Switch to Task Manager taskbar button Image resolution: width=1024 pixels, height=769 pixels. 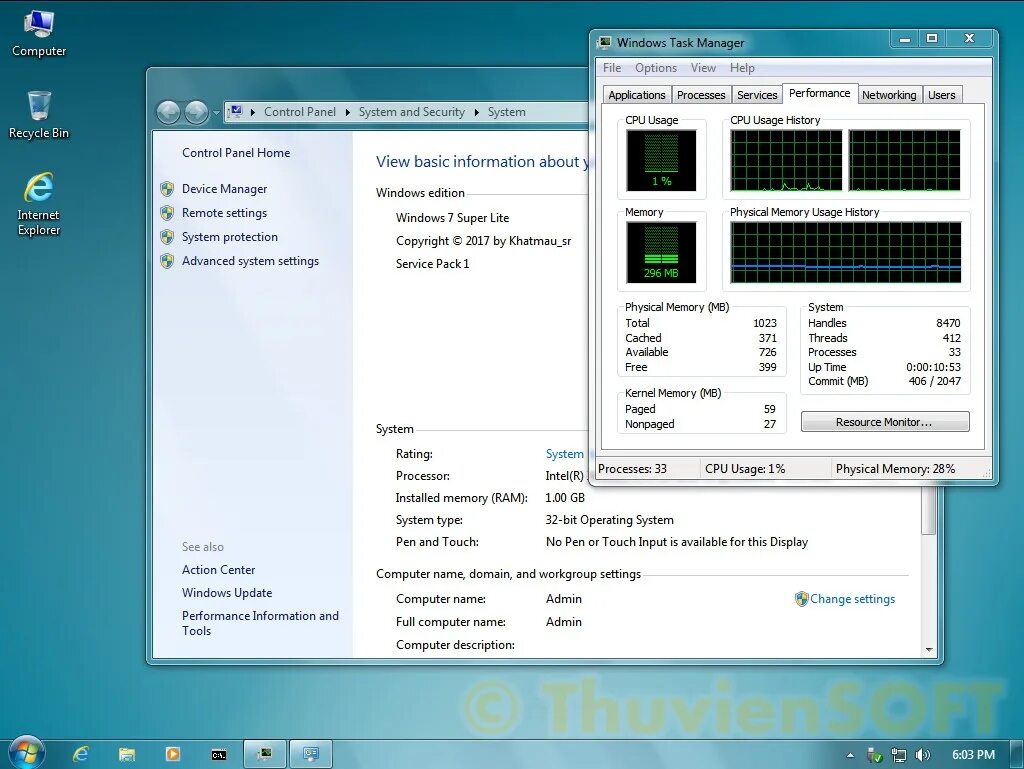[265, 755]
